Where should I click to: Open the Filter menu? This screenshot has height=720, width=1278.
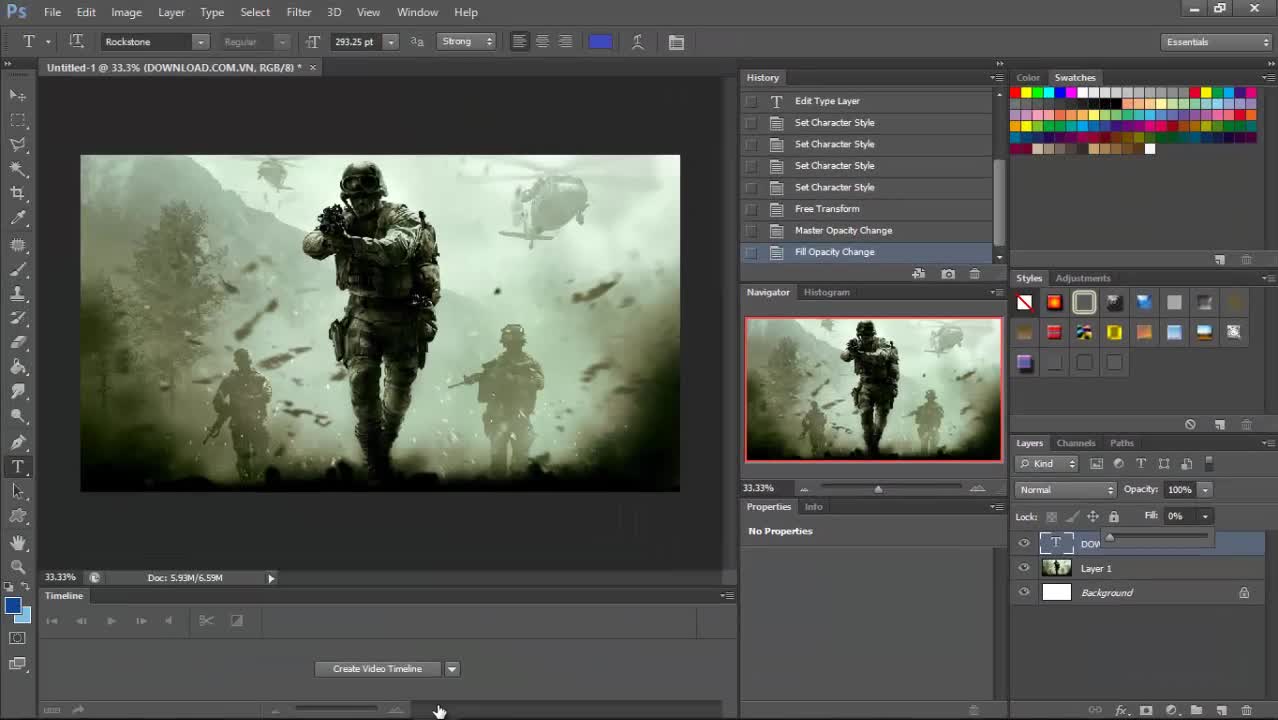pos(298,12)
